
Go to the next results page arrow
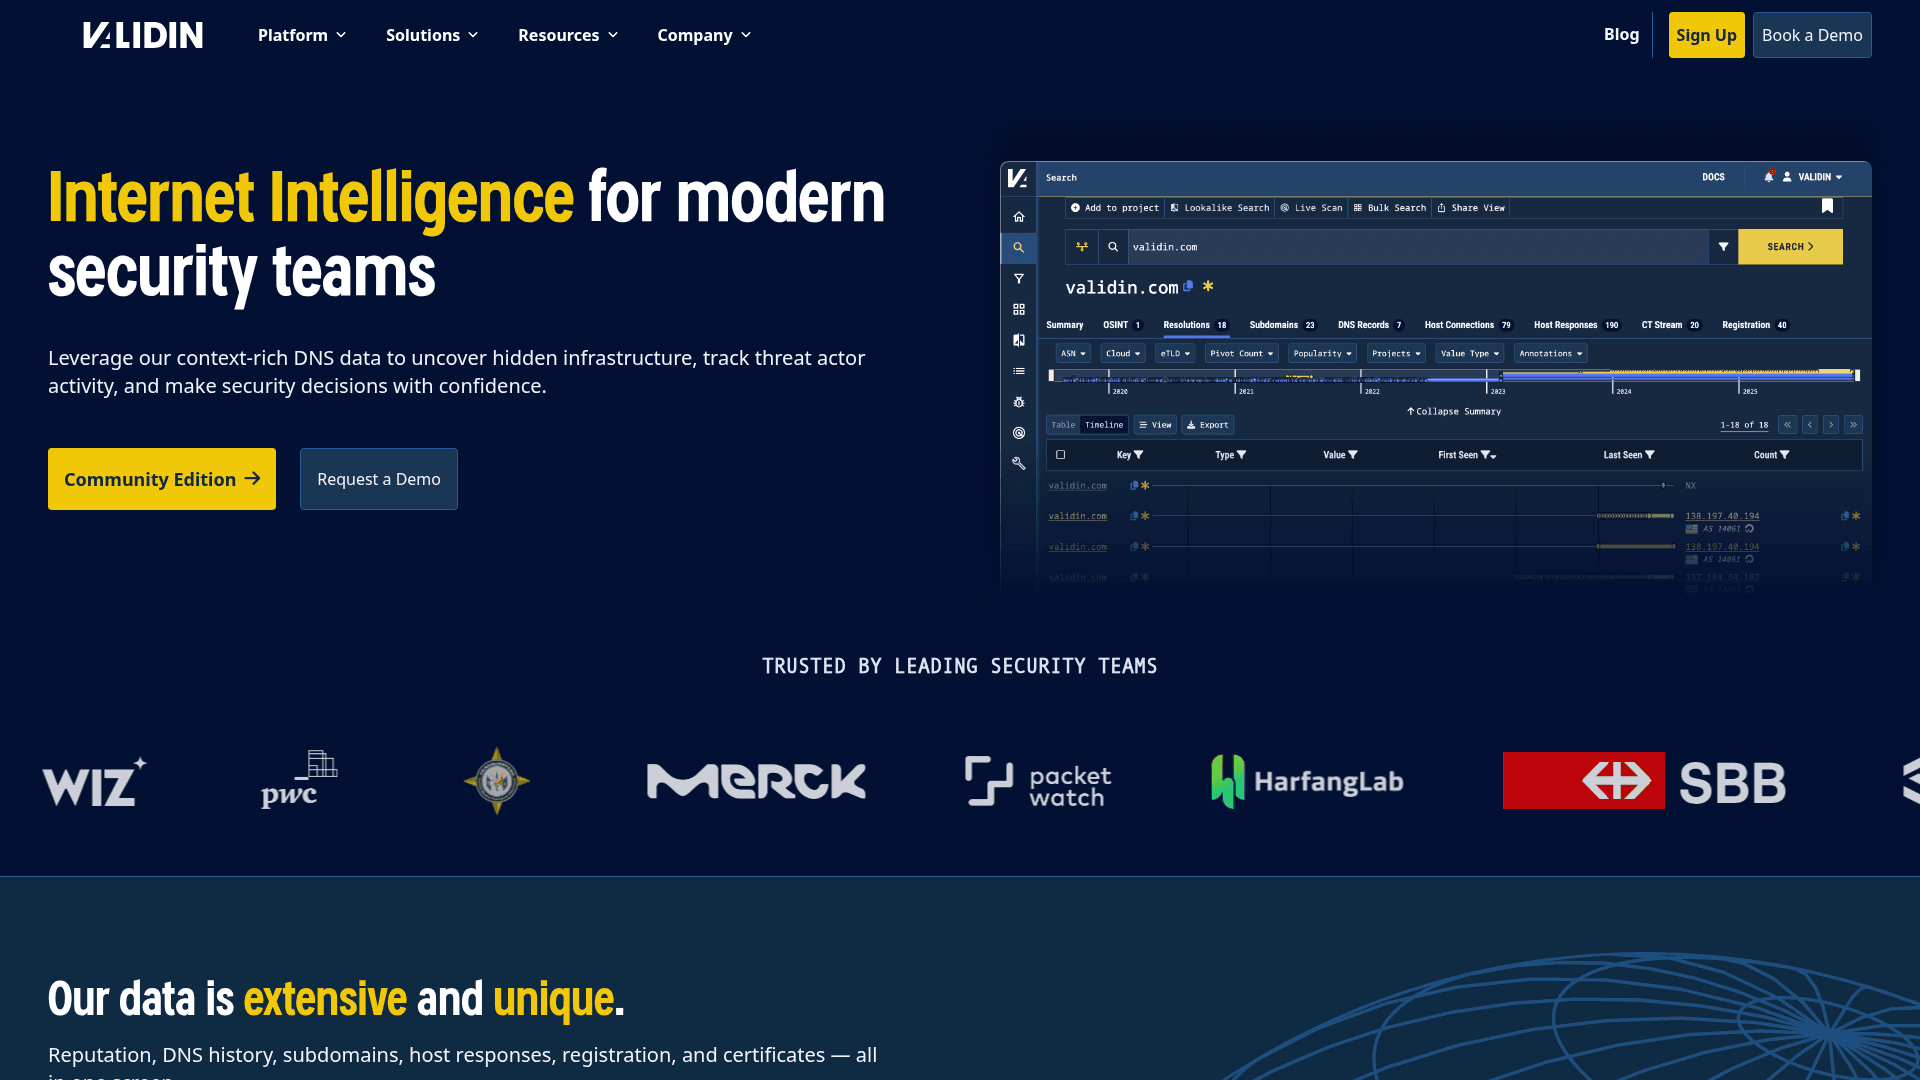pyautogui.click(x=1831, y=425)
